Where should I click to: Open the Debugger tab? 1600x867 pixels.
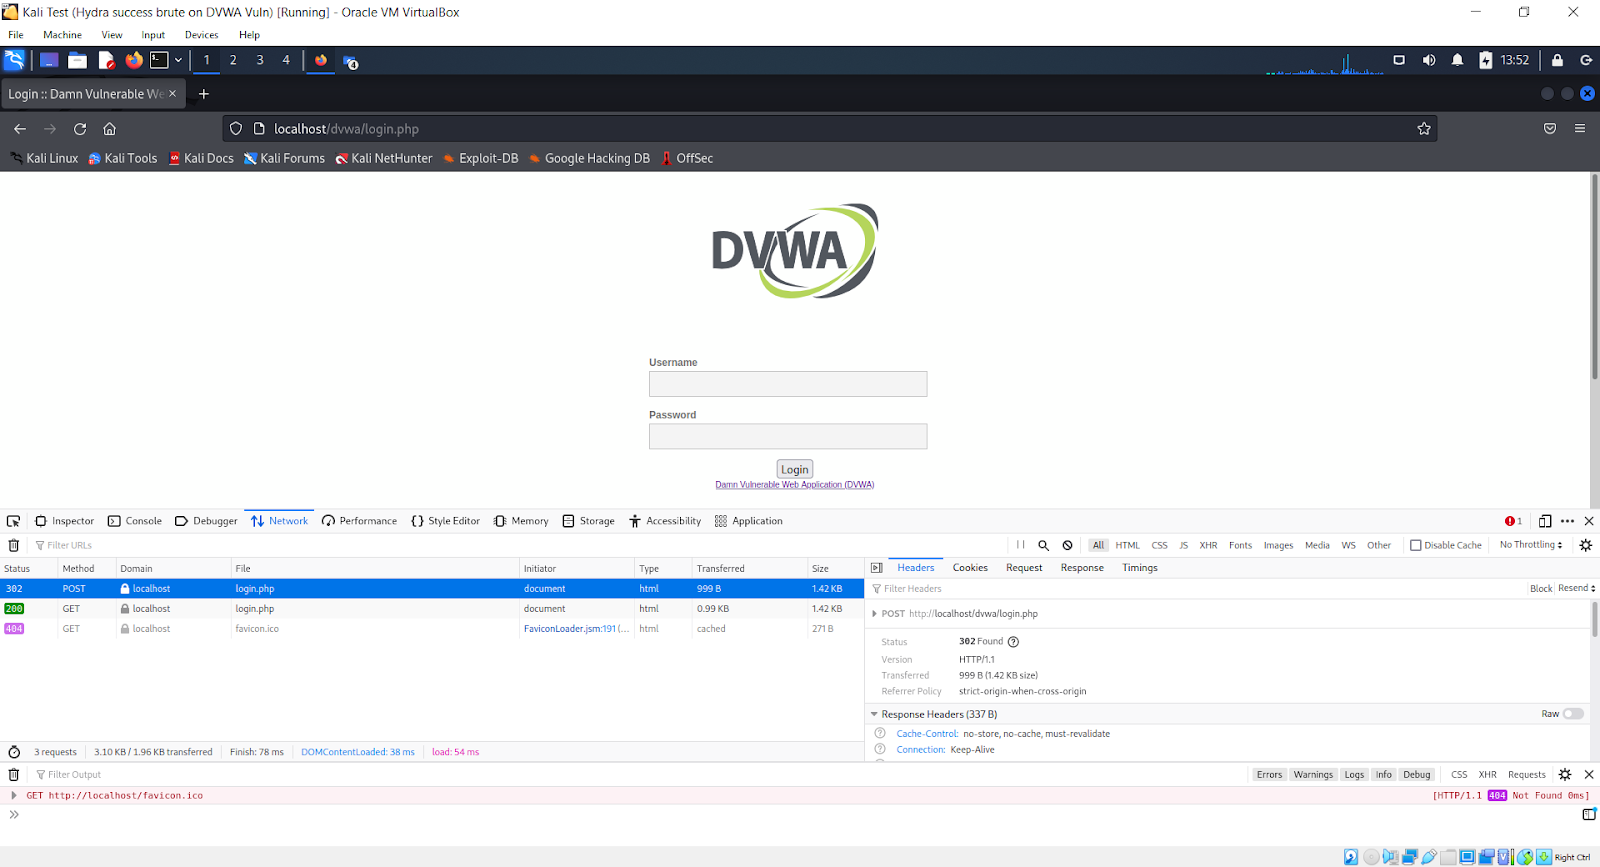point(206,521)
